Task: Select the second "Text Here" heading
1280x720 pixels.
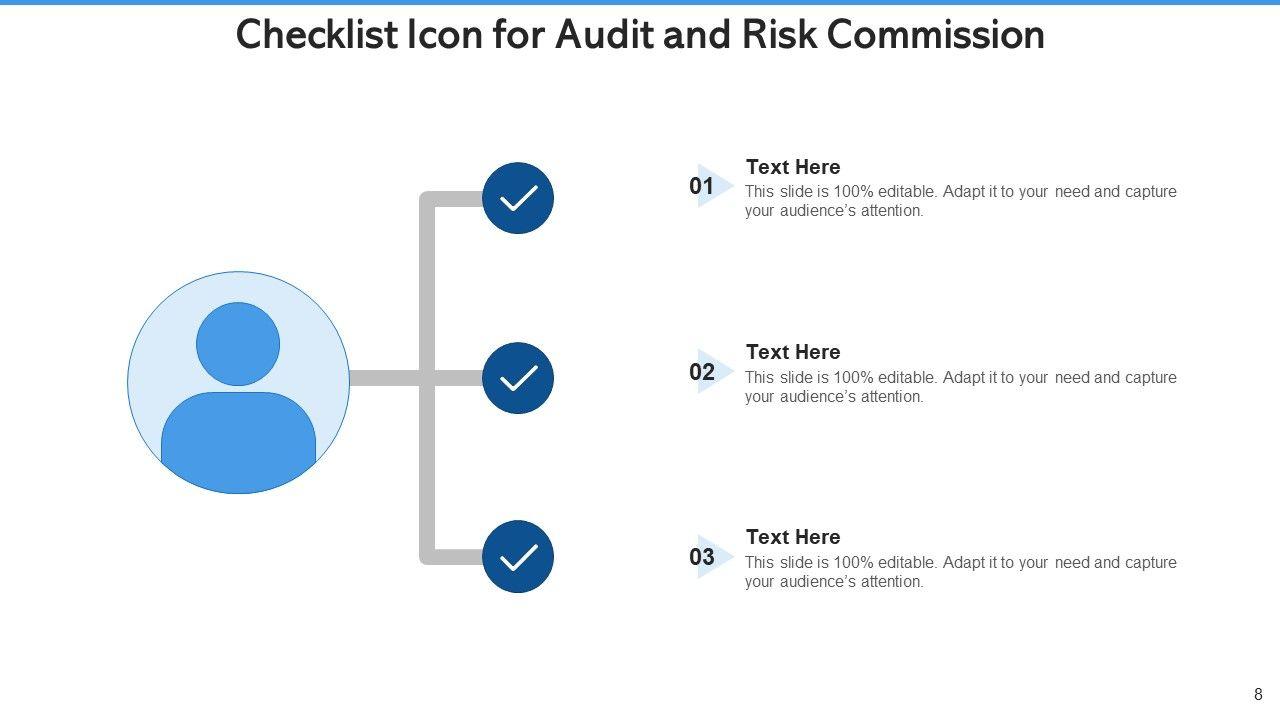Action: pyautogui.click(x=793, y=352)
